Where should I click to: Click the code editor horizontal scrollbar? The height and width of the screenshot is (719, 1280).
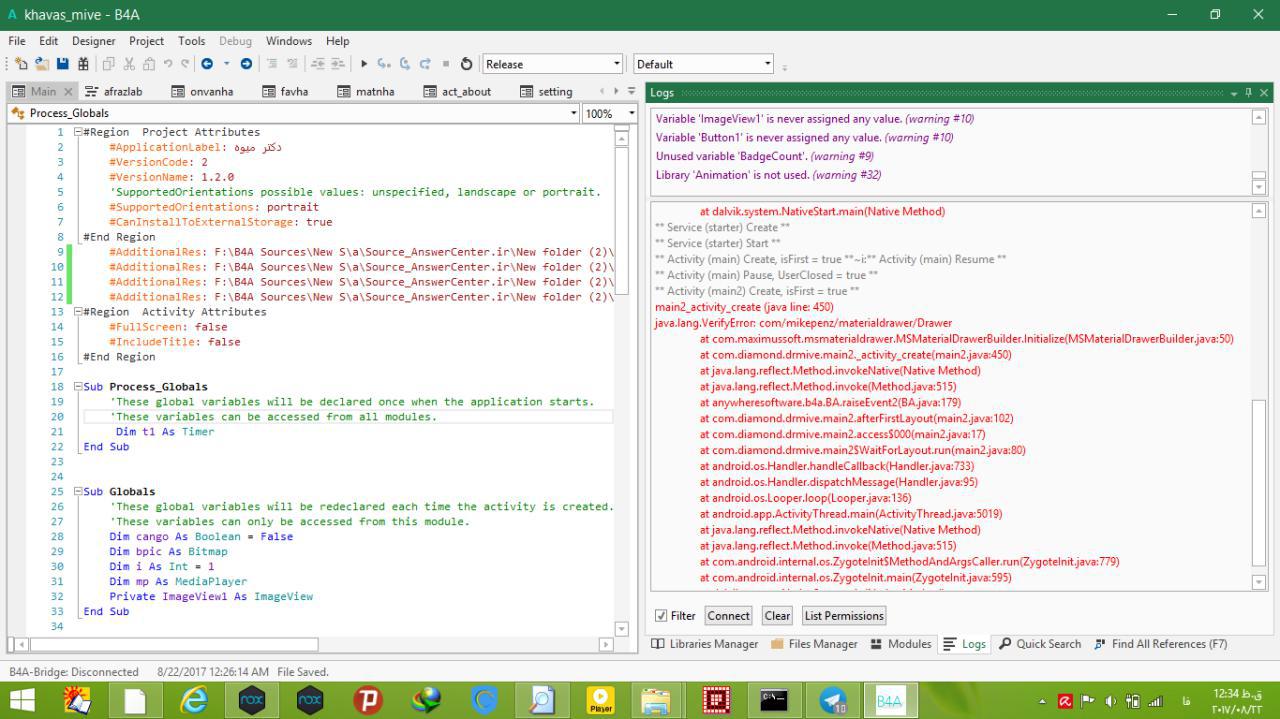pos(174,645)
